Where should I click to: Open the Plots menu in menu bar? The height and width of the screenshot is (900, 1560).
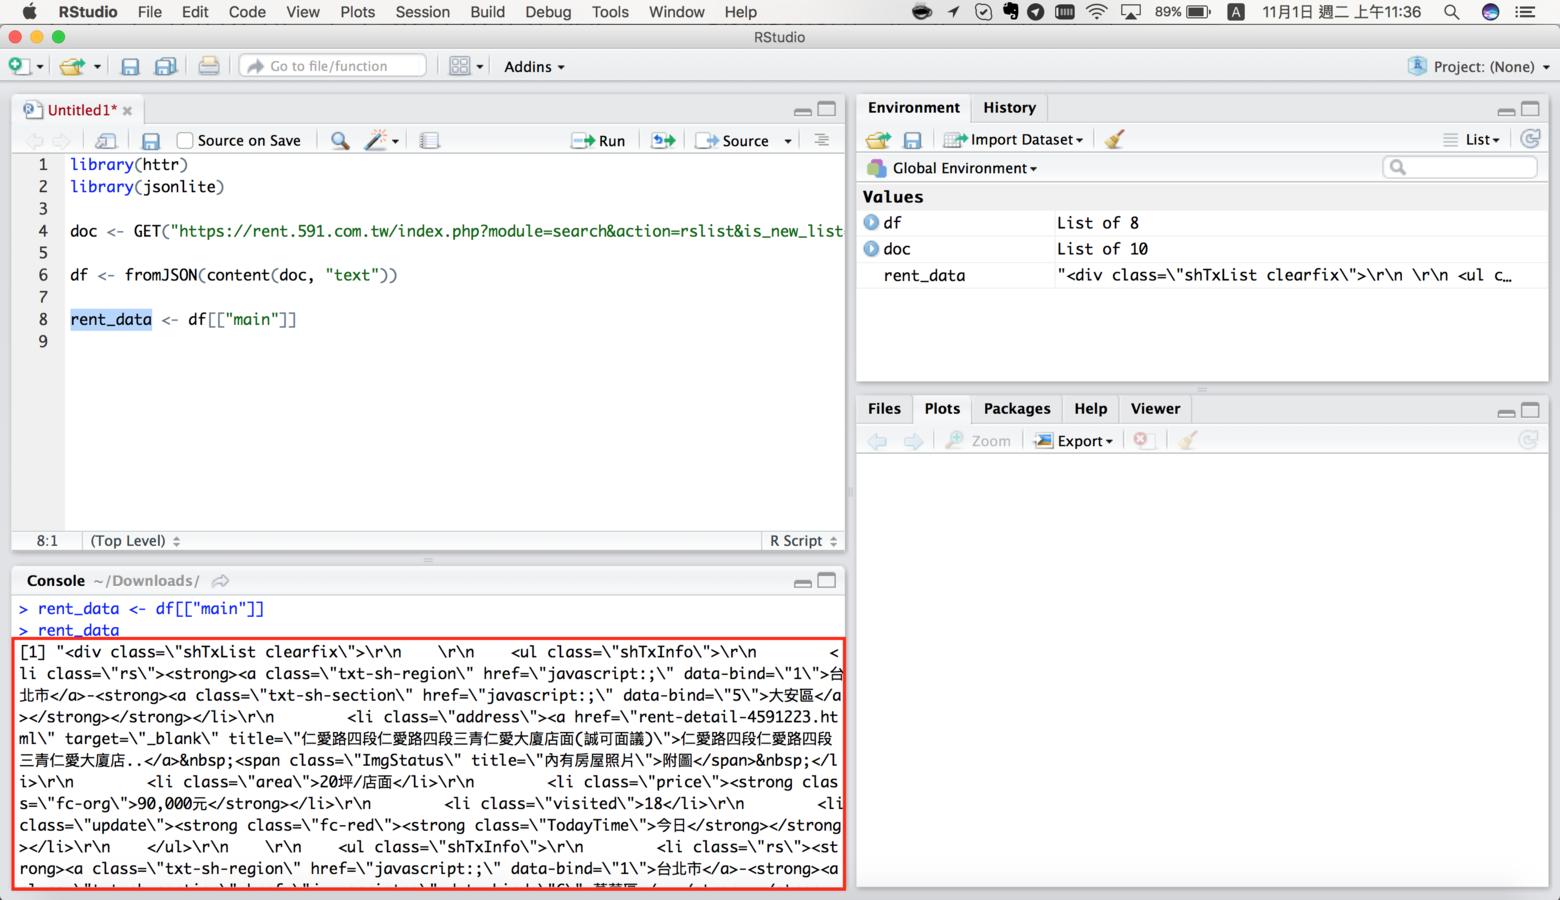point(357,12)
